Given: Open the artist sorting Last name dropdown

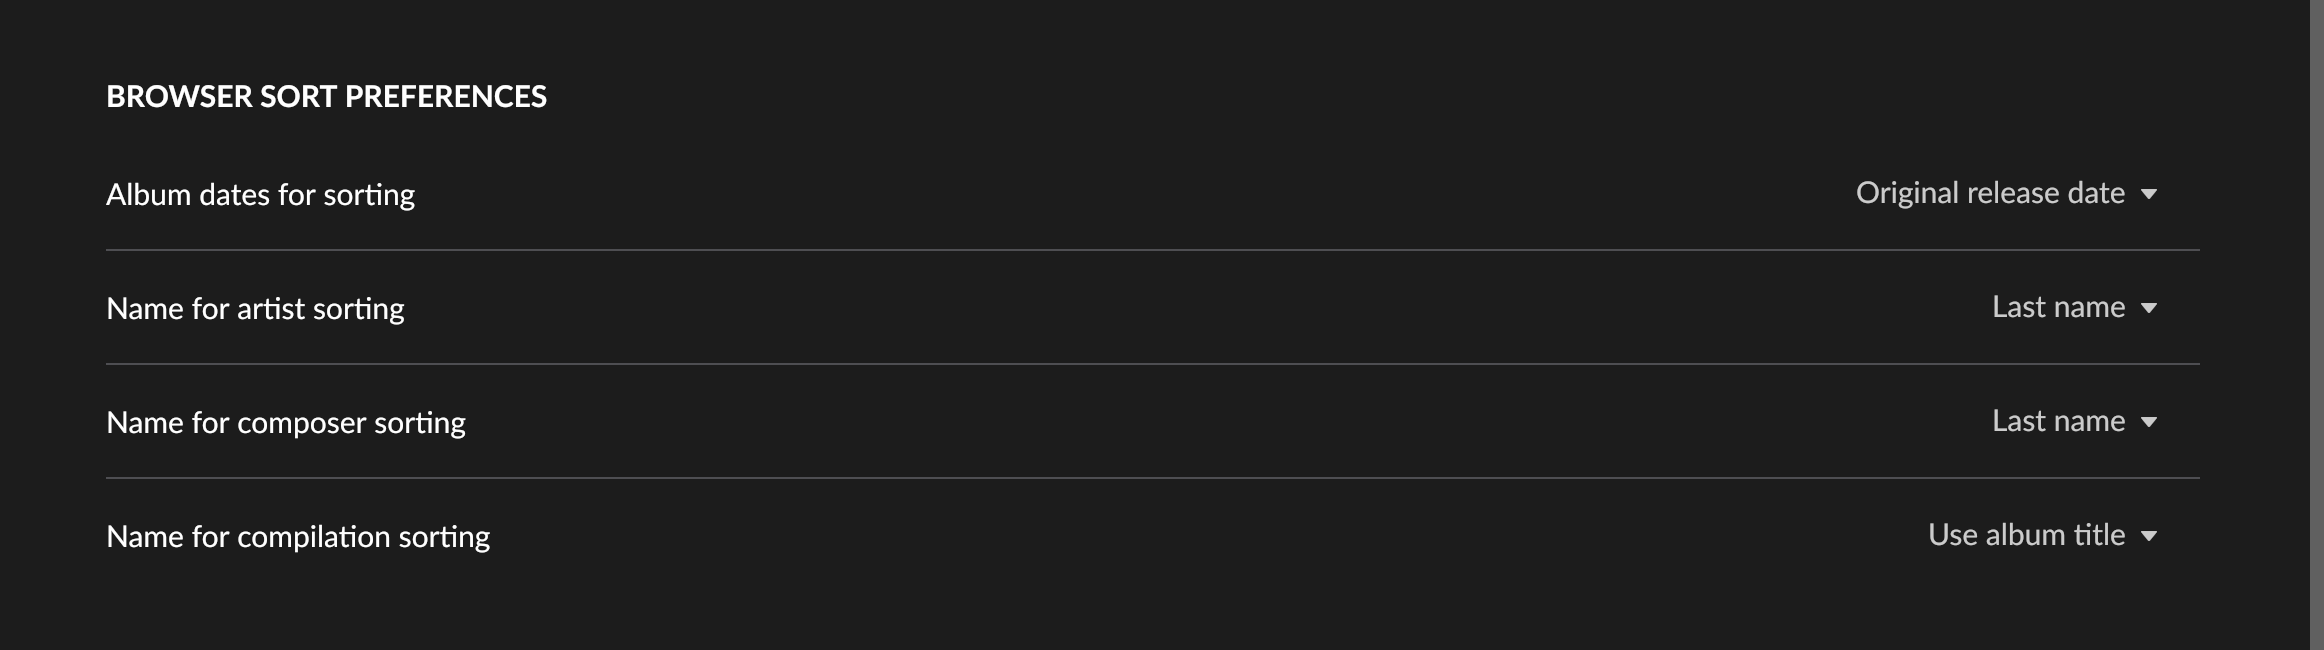Looking at the screenshot, I should 2074,307.
